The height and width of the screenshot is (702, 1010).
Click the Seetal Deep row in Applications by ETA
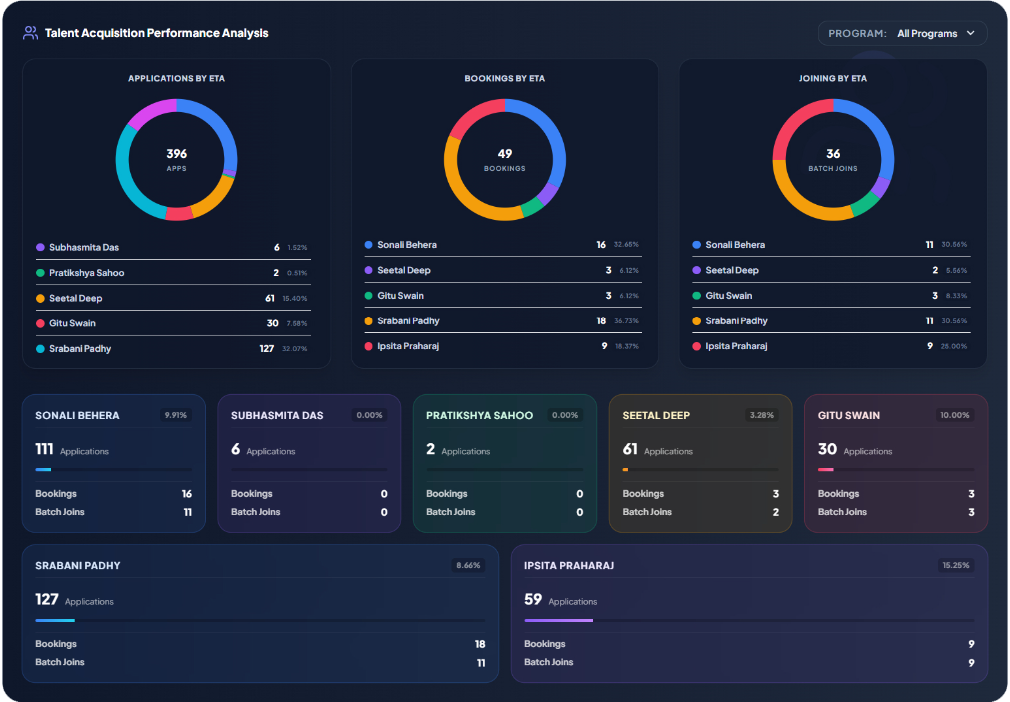pos(173,298)
